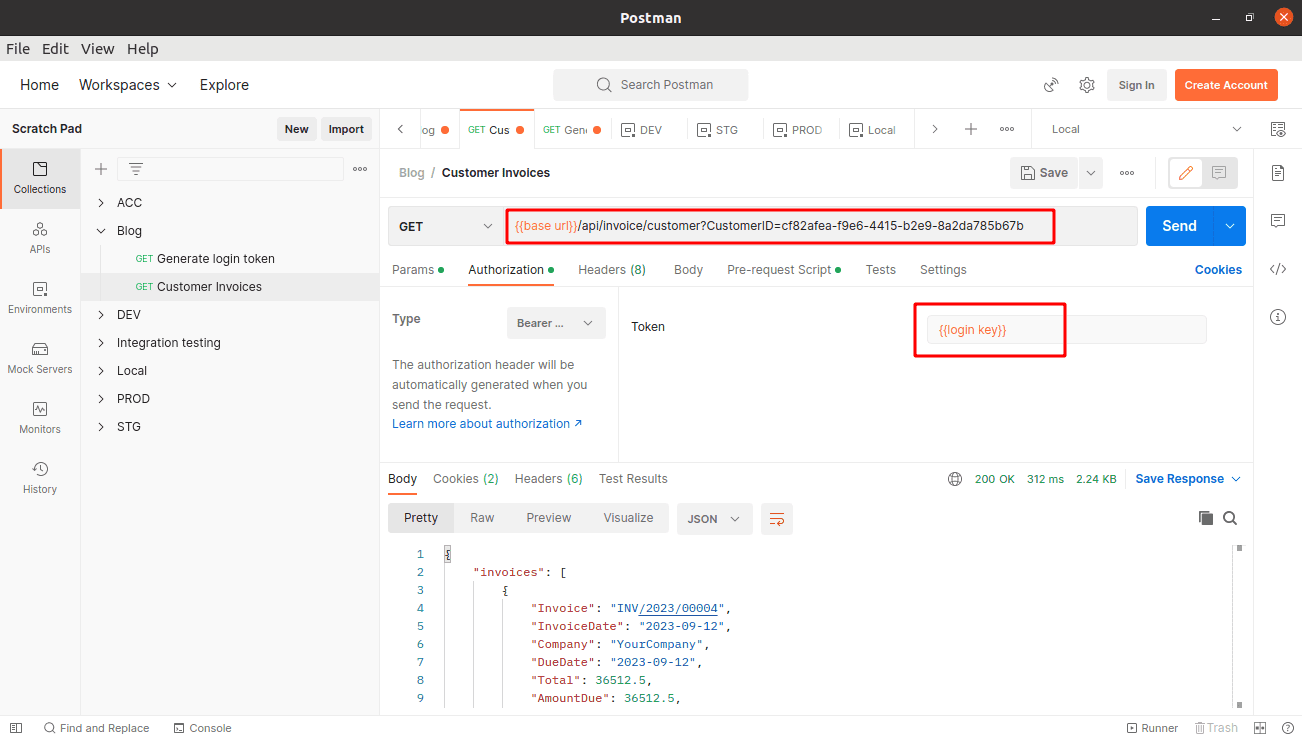Click the filter icon in collections search
Viewport: 1302px width, 740px height.
tap(136, 169)
